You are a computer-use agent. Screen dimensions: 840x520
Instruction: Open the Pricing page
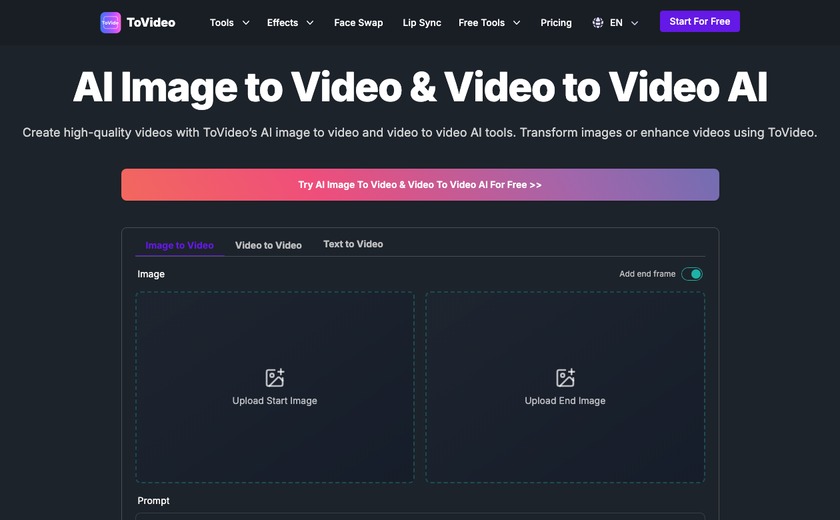point(556,22)
